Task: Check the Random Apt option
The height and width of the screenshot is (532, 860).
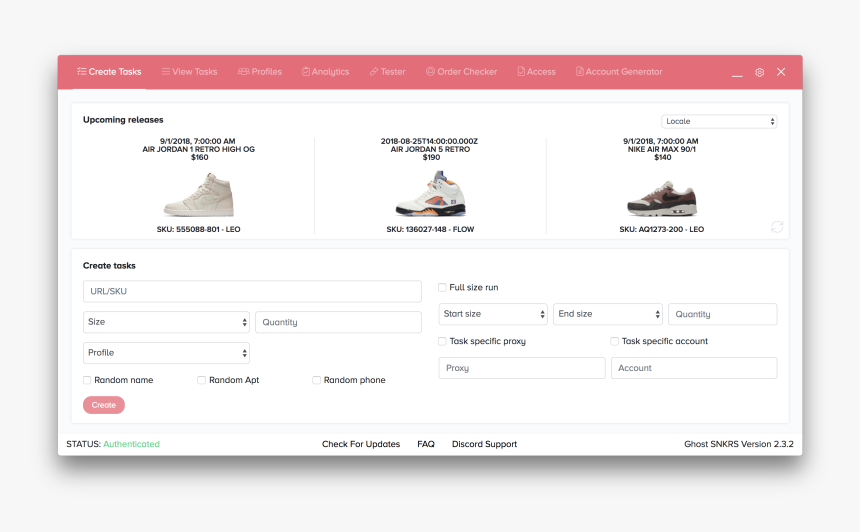Action: [201, 380]
